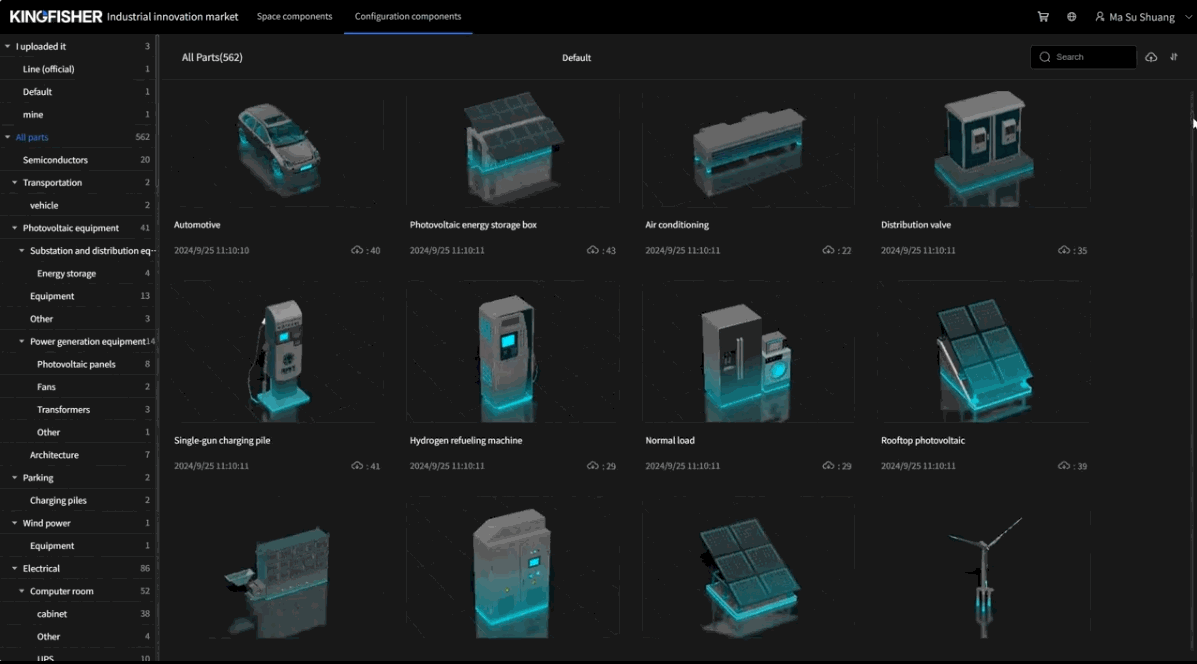Click the Industrial innovation market title

pos(173,17)
